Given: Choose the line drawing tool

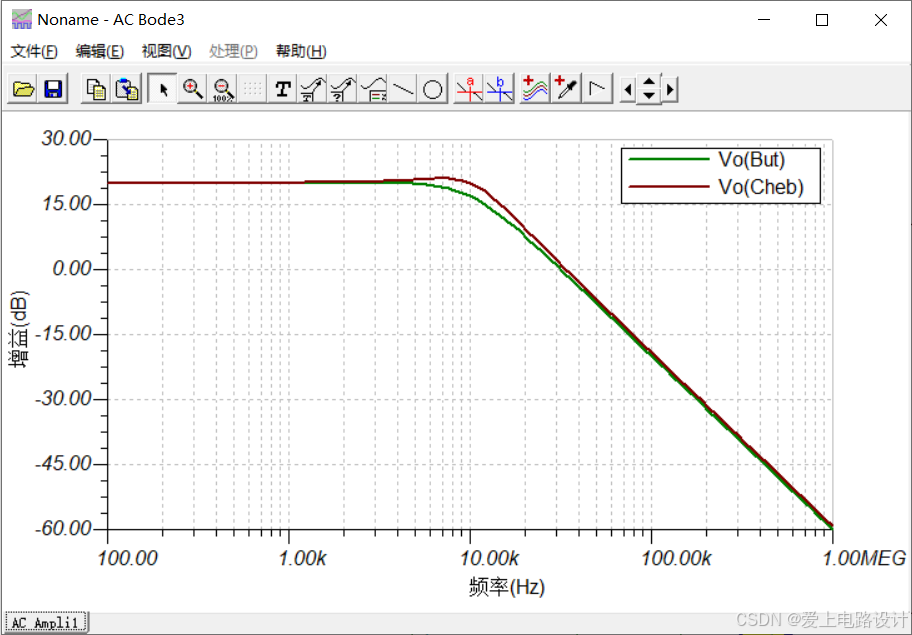Looking at the screenshot, I should [402, 89].
